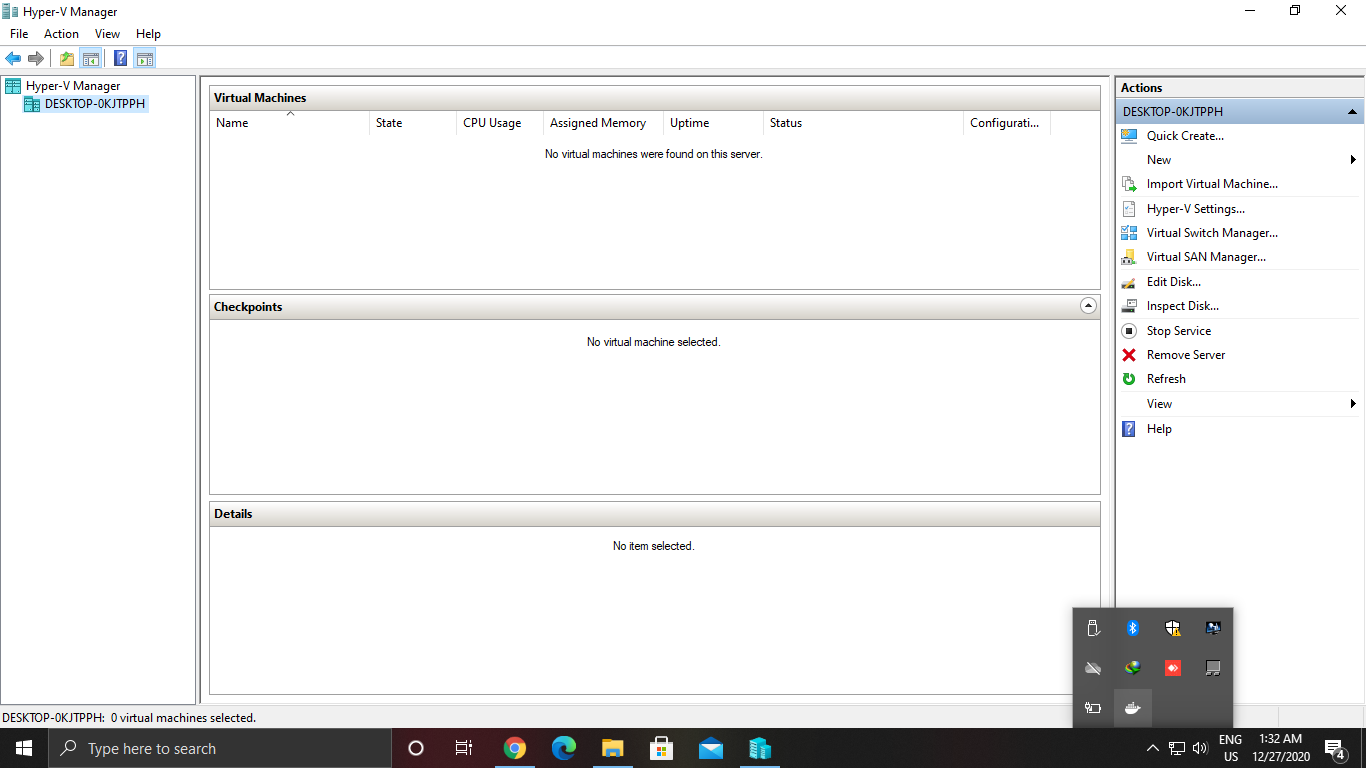Screen dimensions: 1366x768
Task: Open the View menu in the menu bar
Action: coord(107,33)
